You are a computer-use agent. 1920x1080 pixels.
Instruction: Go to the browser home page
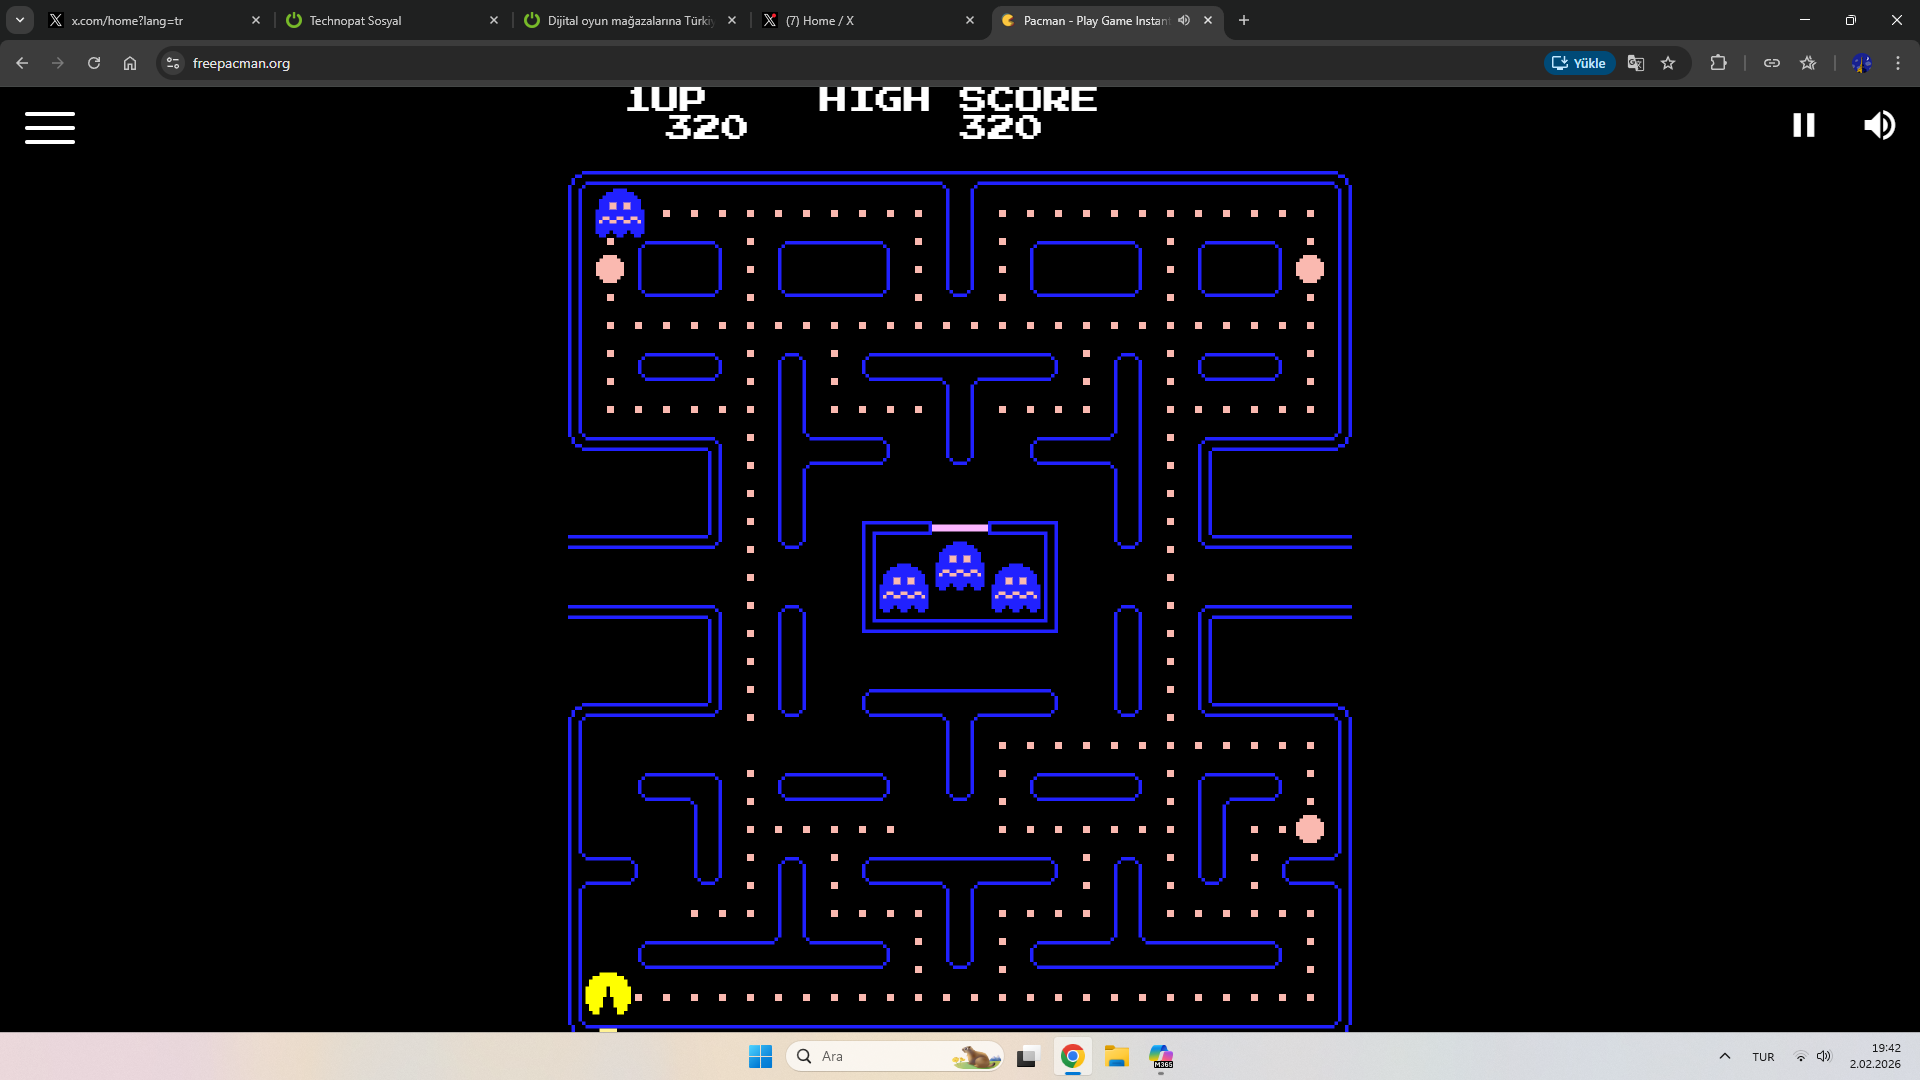pyautogui.click(x=130, y=63)
